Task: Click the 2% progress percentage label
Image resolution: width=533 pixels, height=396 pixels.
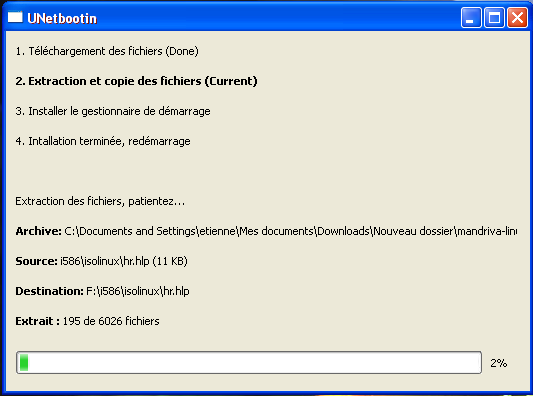Action: (498, 363)
